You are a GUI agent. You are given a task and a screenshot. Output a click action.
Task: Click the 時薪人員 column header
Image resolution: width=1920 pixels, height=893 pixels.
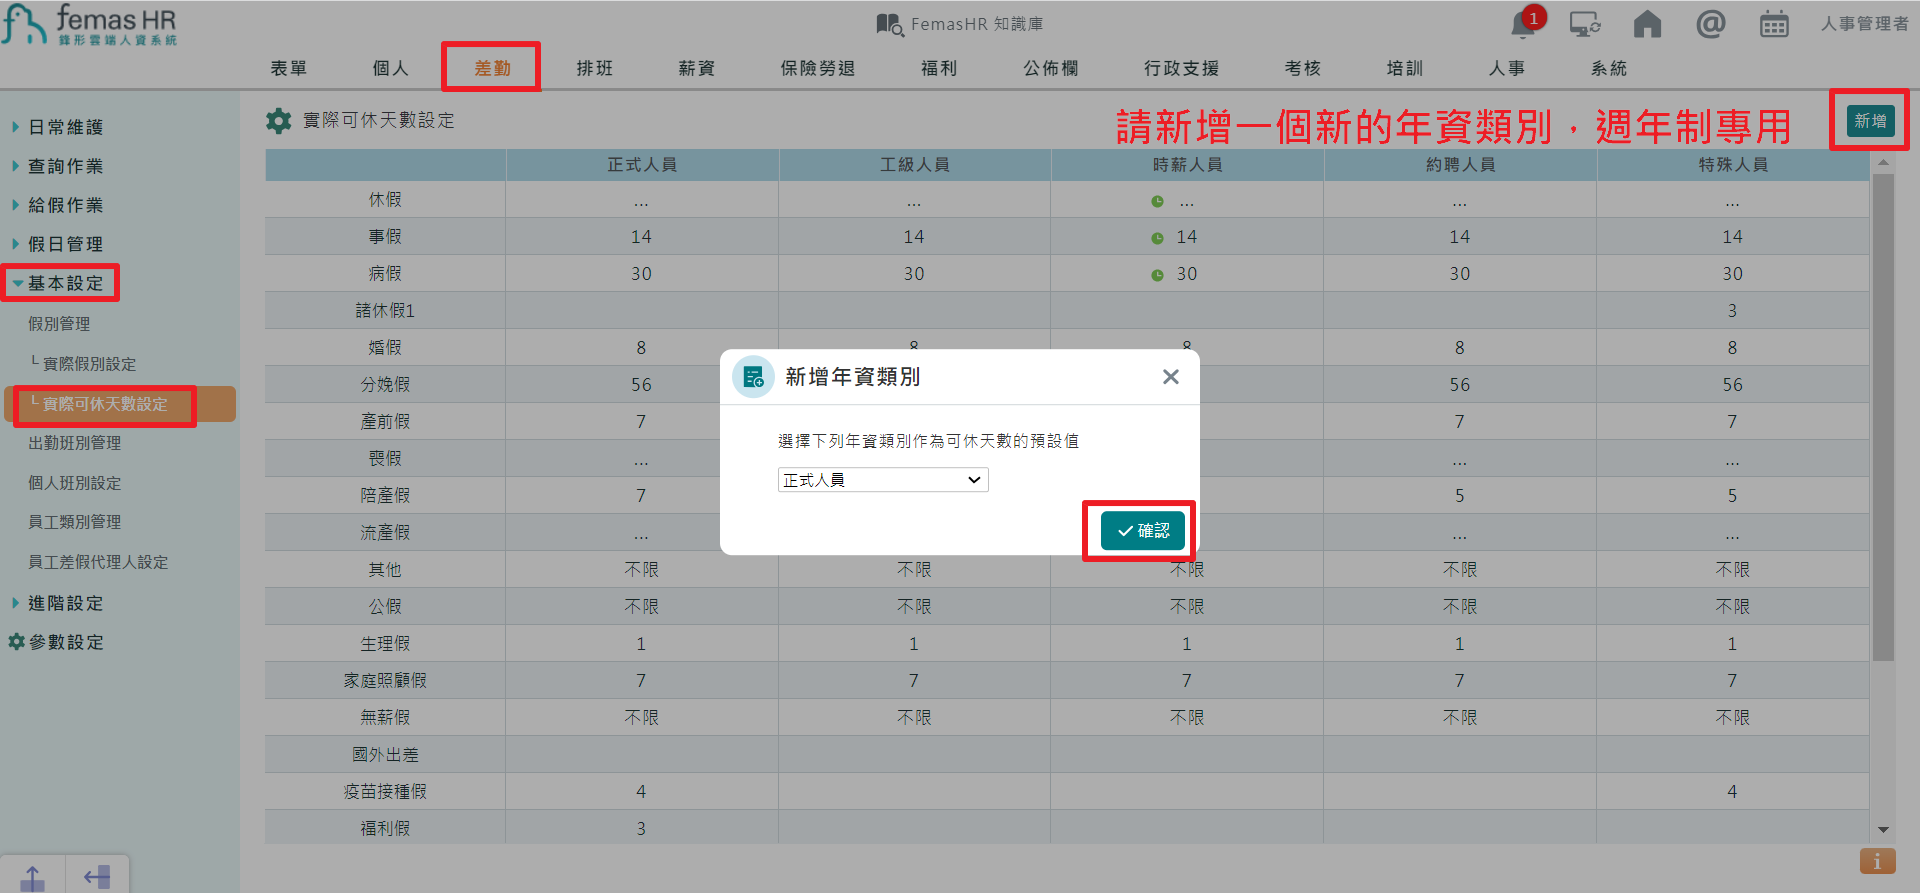point(1187,165)
